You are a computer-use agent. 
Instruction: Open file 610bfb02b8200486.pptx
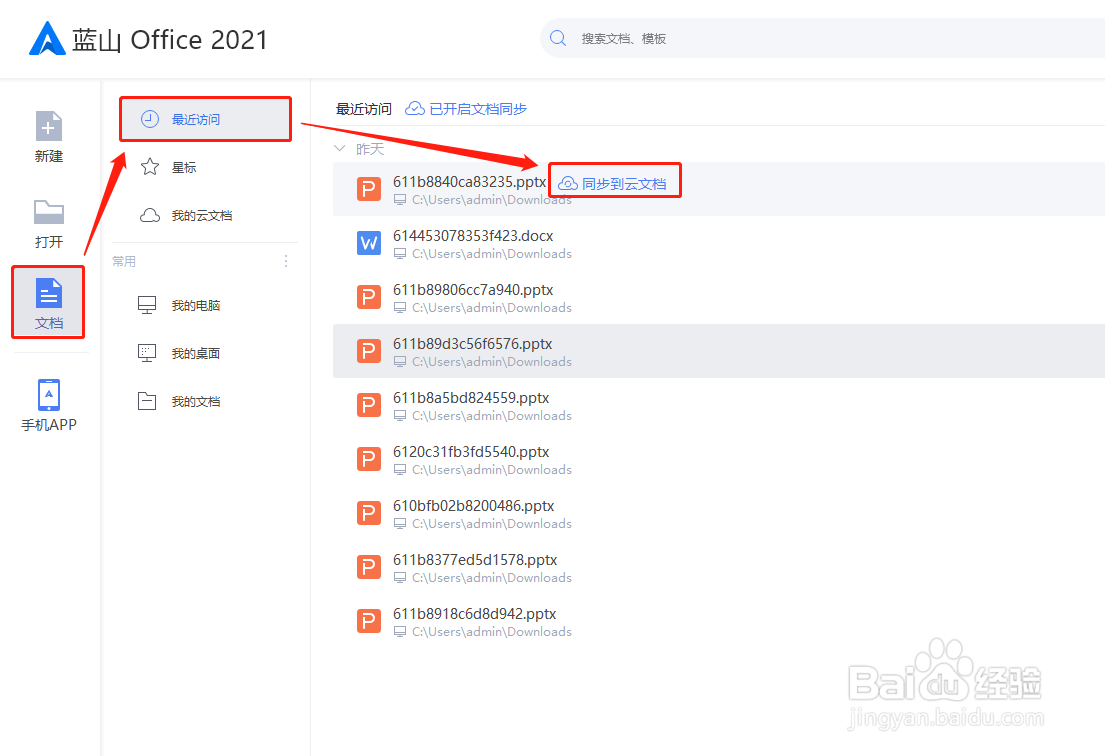(474, 506)
